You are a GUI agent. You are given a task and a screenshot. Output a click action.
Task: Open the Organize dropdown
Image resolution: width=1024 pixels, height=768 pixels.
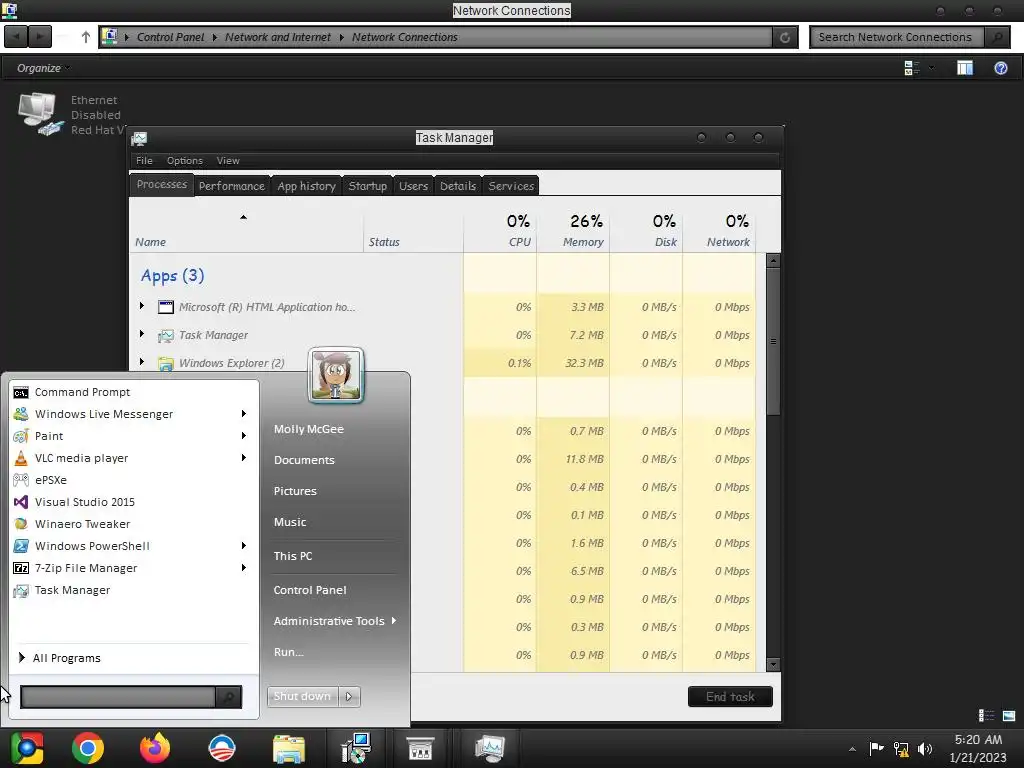43,68
